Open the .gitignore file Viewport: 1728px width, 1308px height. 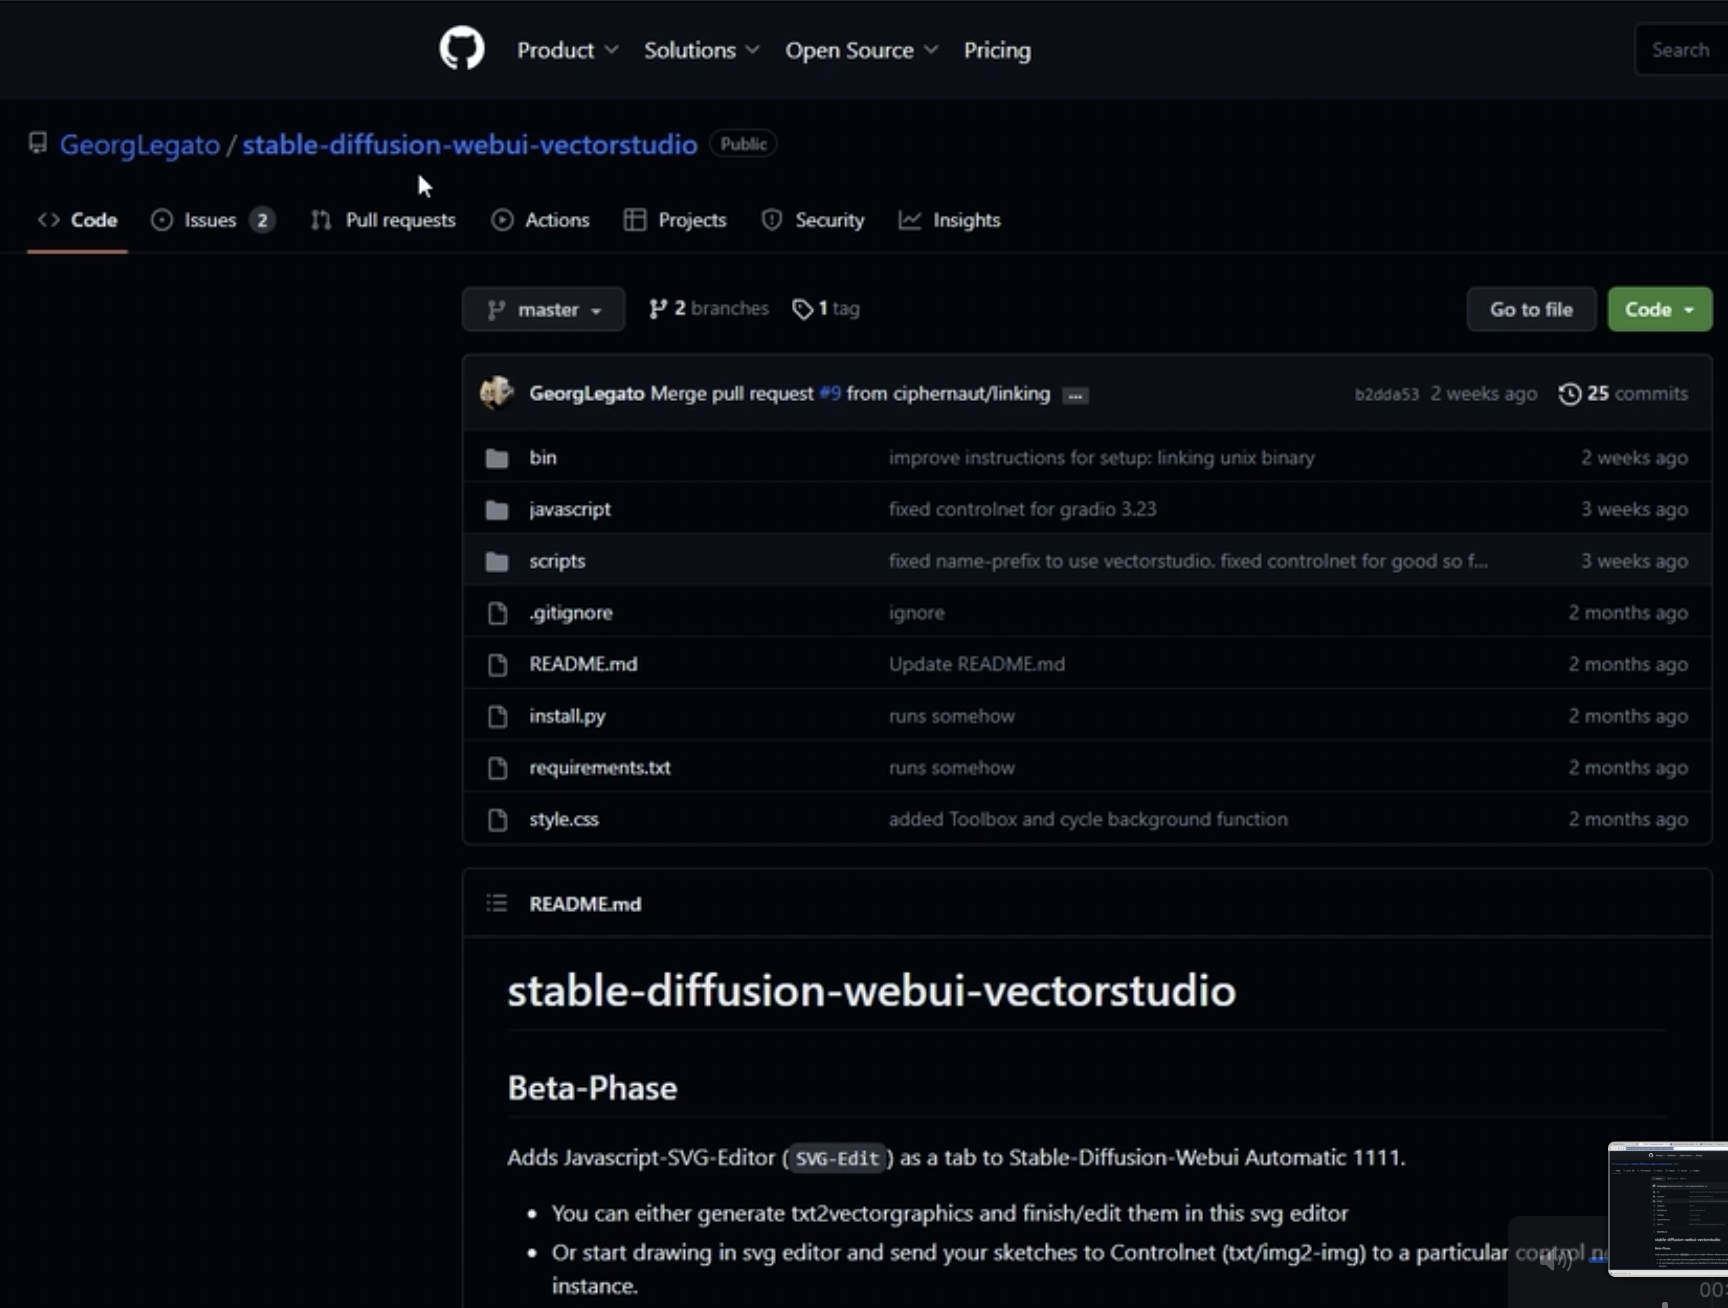[x=571, y=612]
